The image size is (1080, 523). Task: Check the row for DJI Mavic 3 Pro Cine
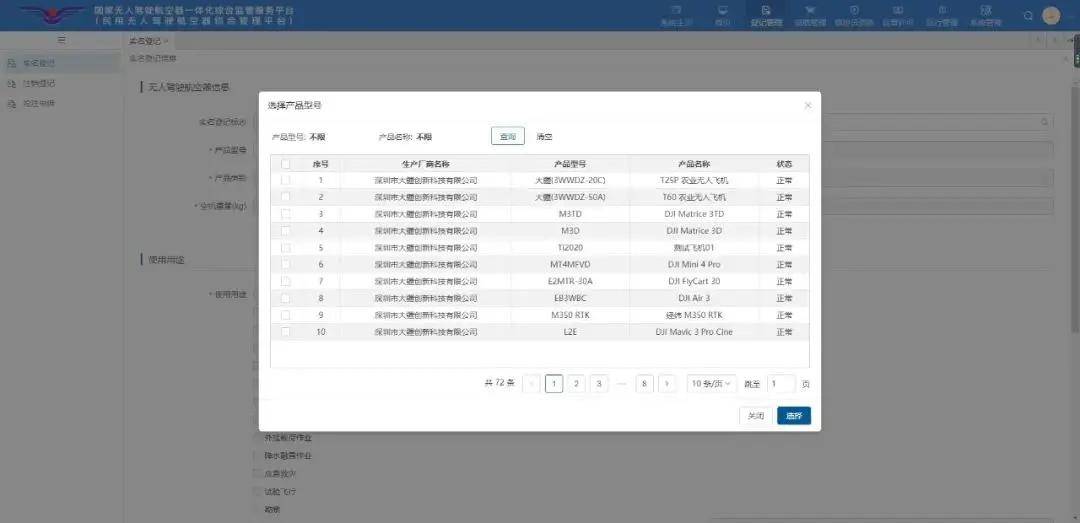click(285, 332)
